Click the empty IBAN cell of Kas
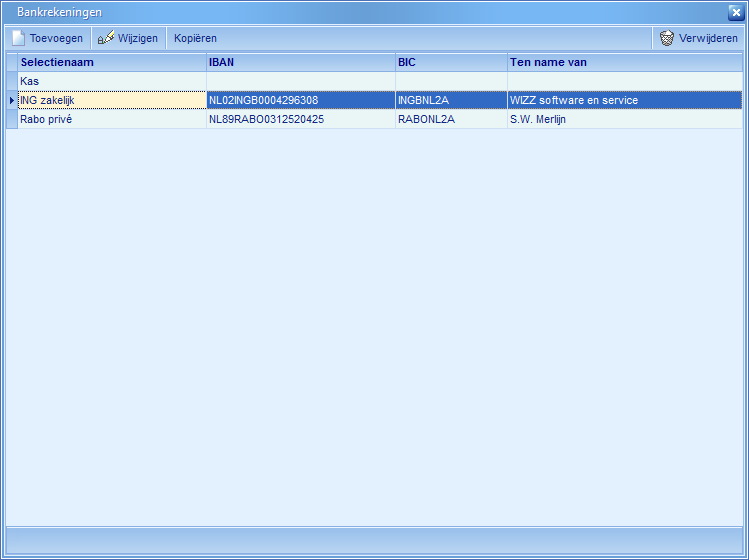 pos(300,81)
